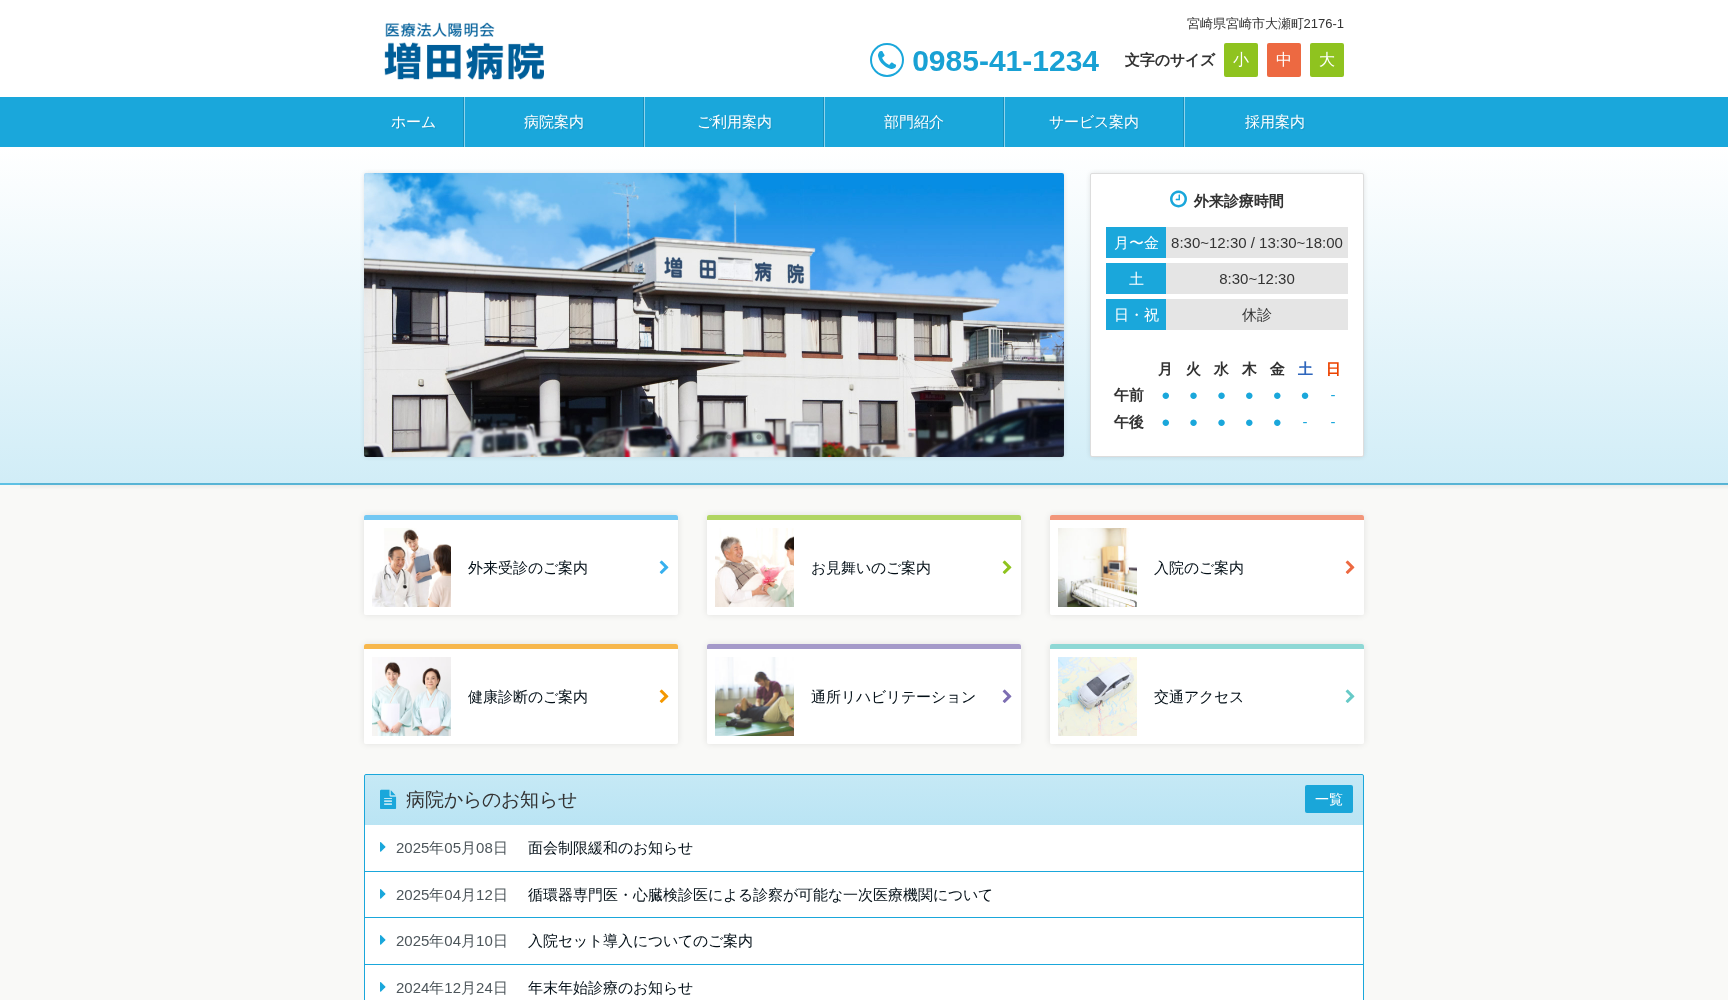Screen dimensions: 1728x1000
Task: Click the clock icon beside 外来診療時間
Action: 1176,200
